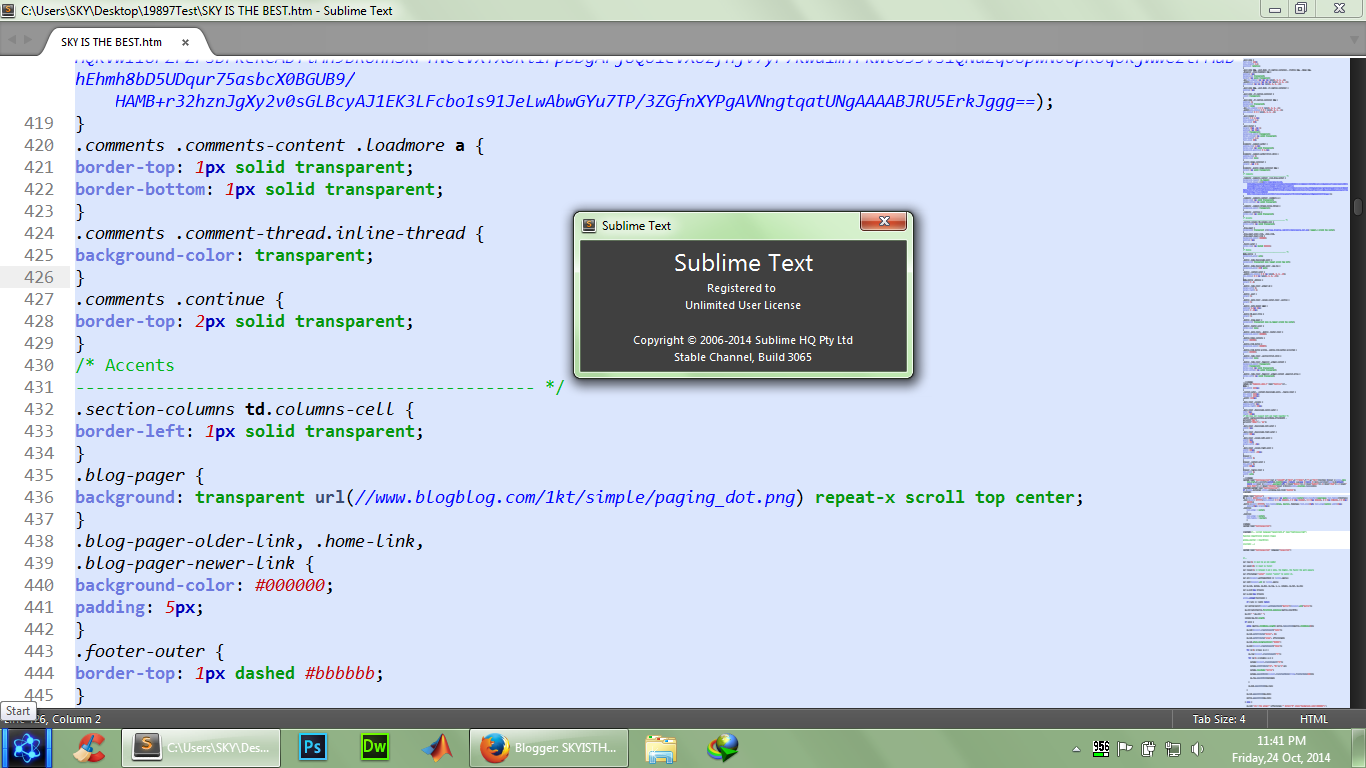
Task: Open the Windows Start orb
Action: pyautogui.click(x=26, y=746)
